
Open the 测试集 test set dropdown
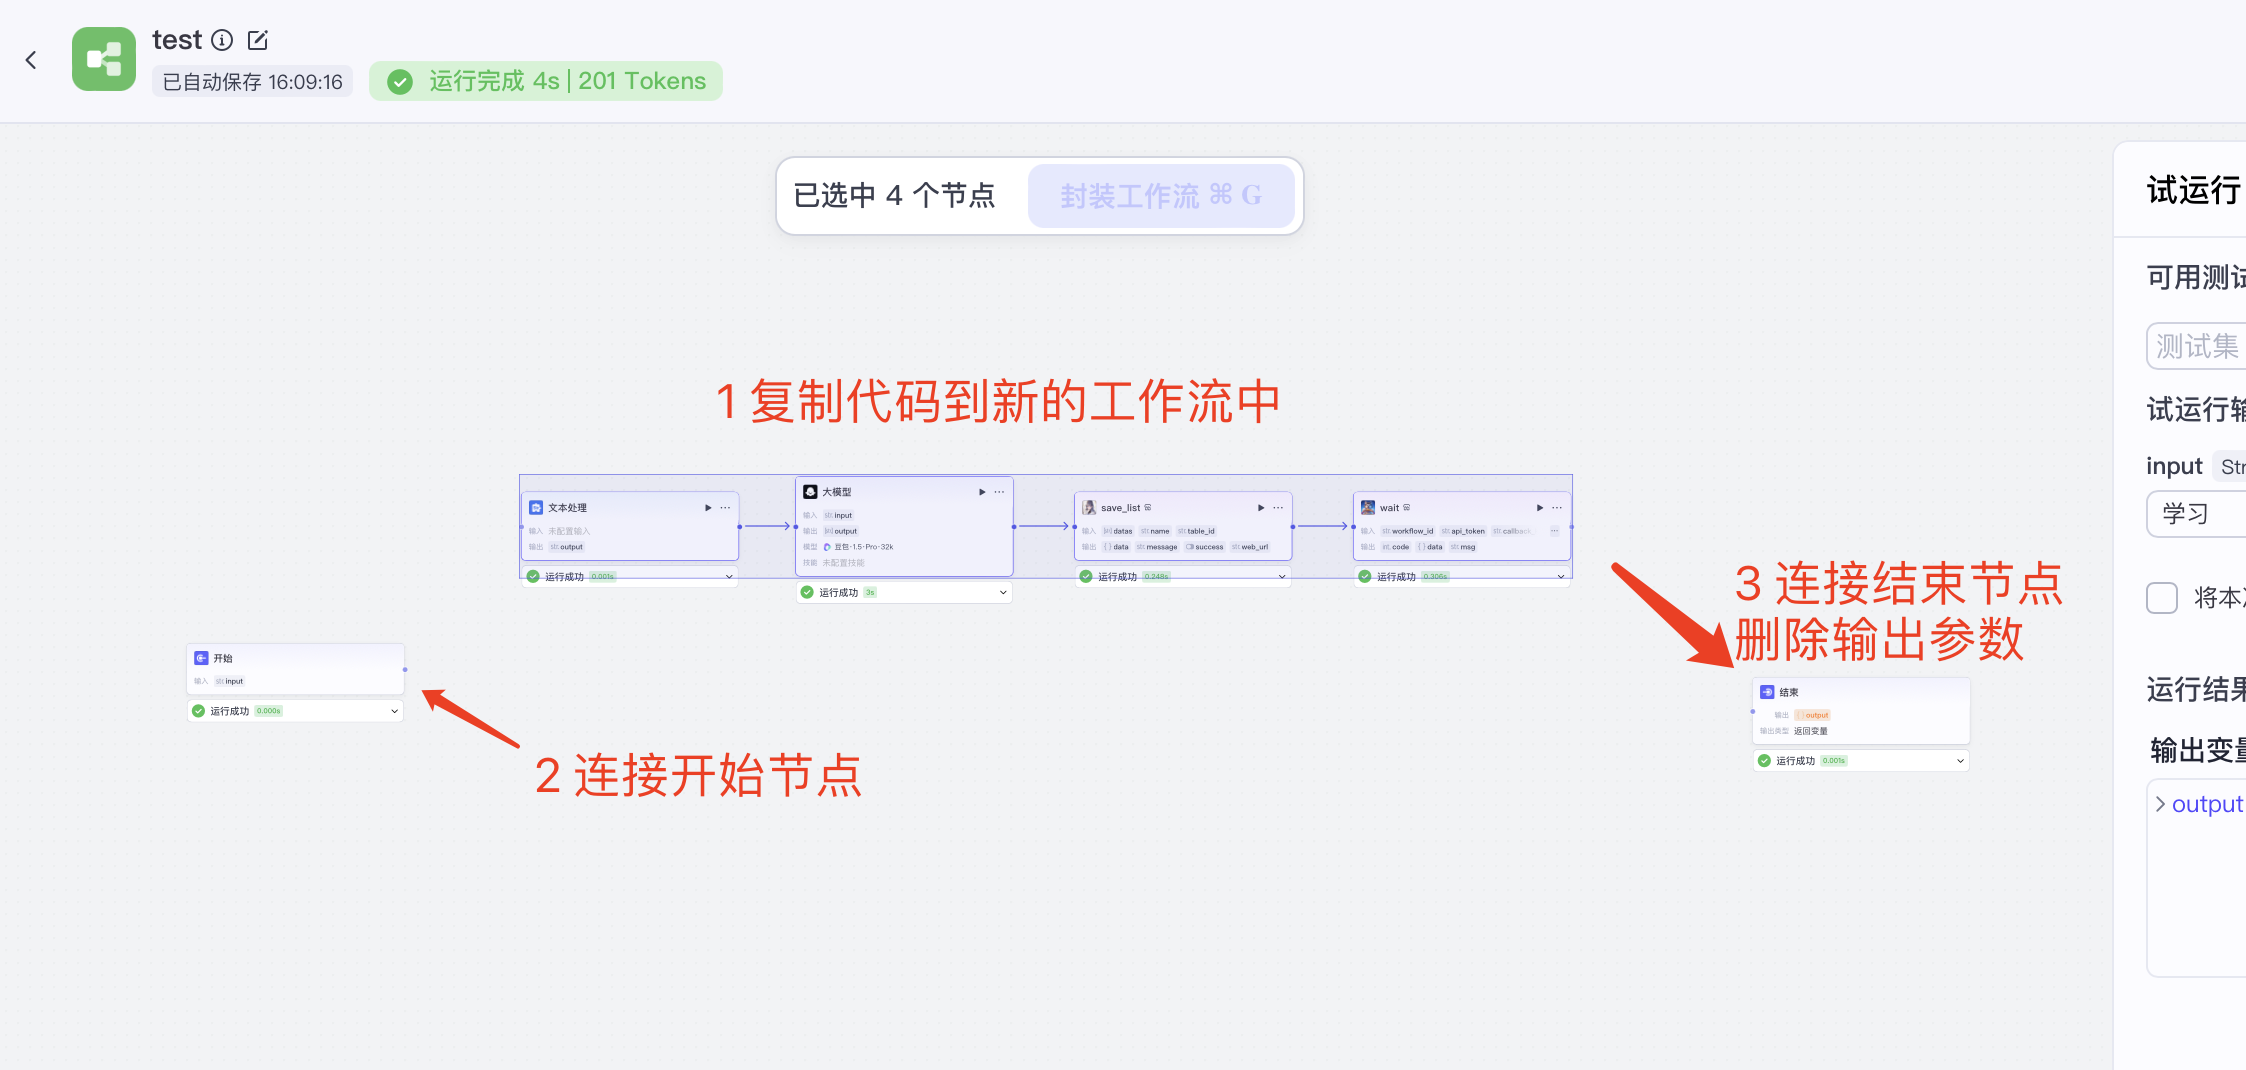coord(2196,346)
